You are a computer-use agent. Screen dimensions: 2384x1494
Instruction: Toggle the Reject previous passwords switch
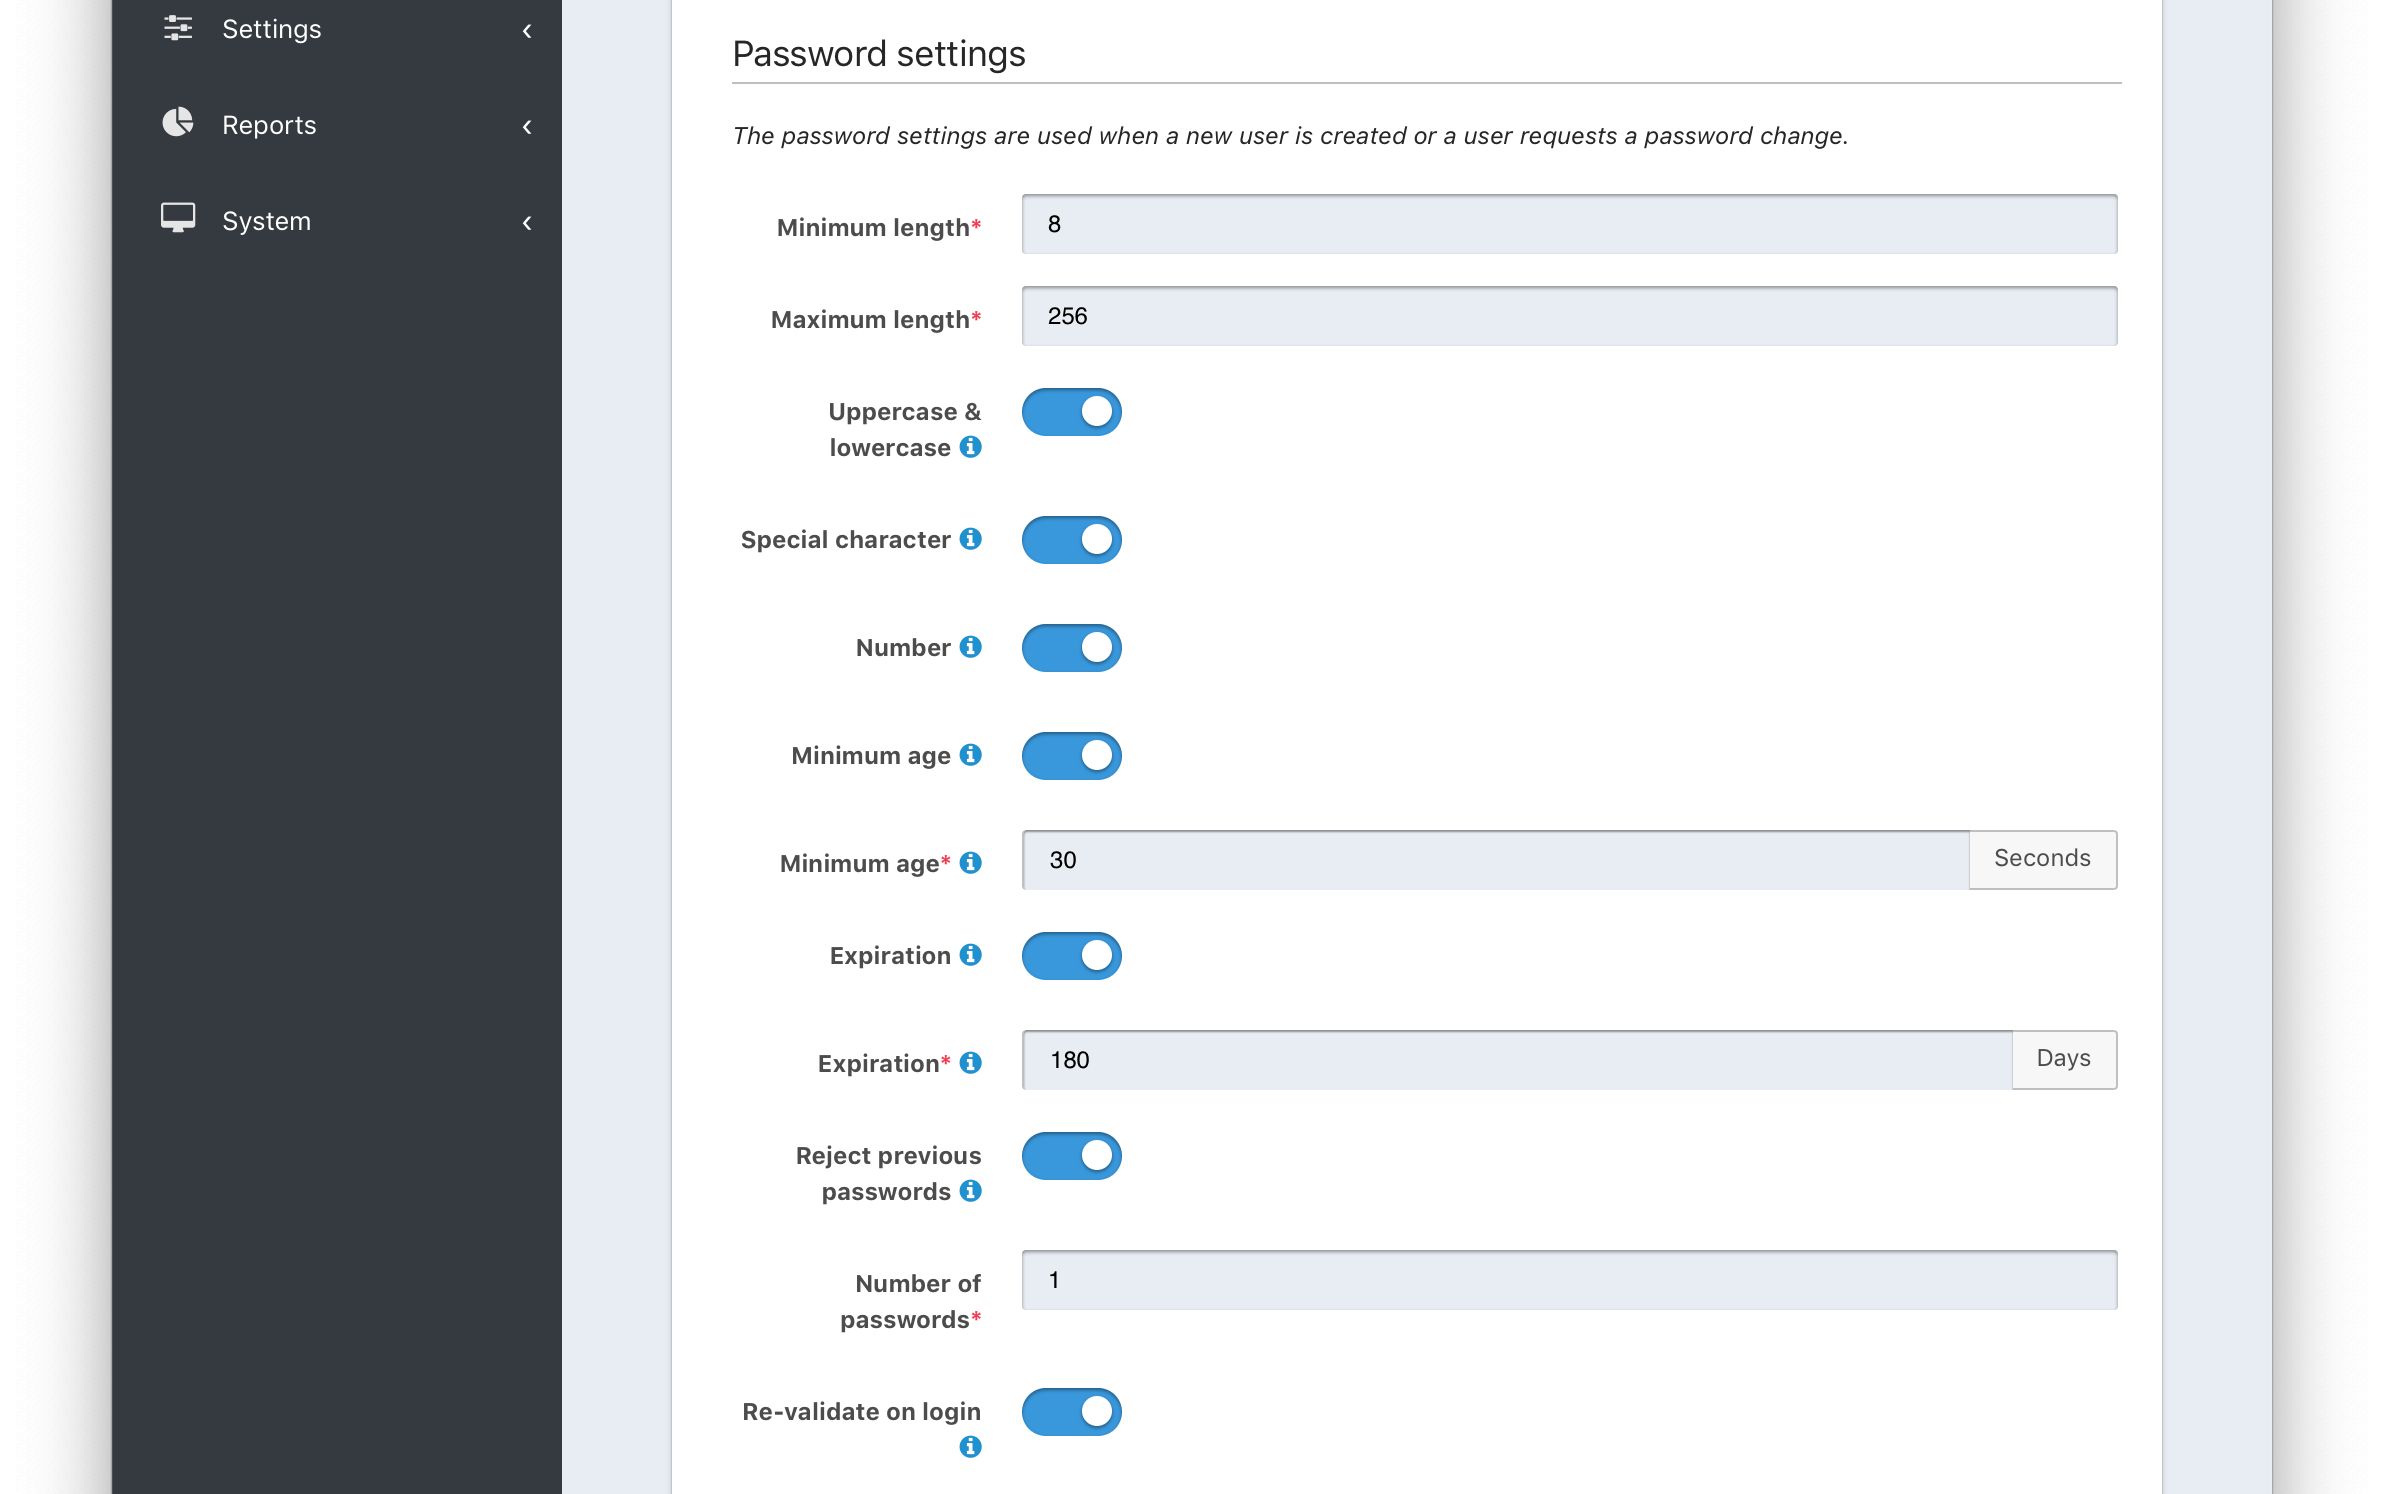pos(1071,1156)
